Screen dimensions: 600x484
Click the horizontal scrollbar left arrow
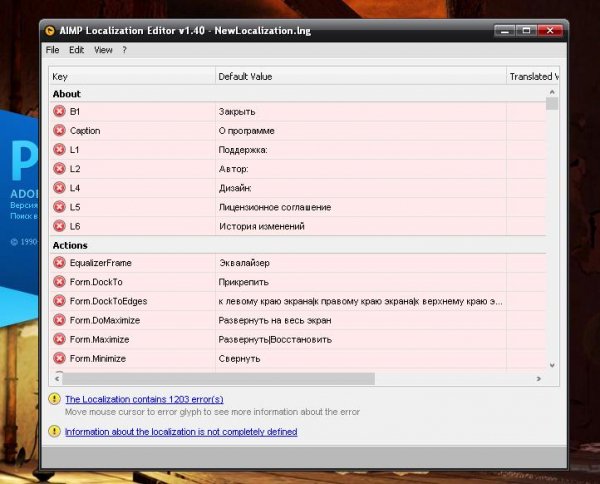pyautogui.click(x=57, y=378)
